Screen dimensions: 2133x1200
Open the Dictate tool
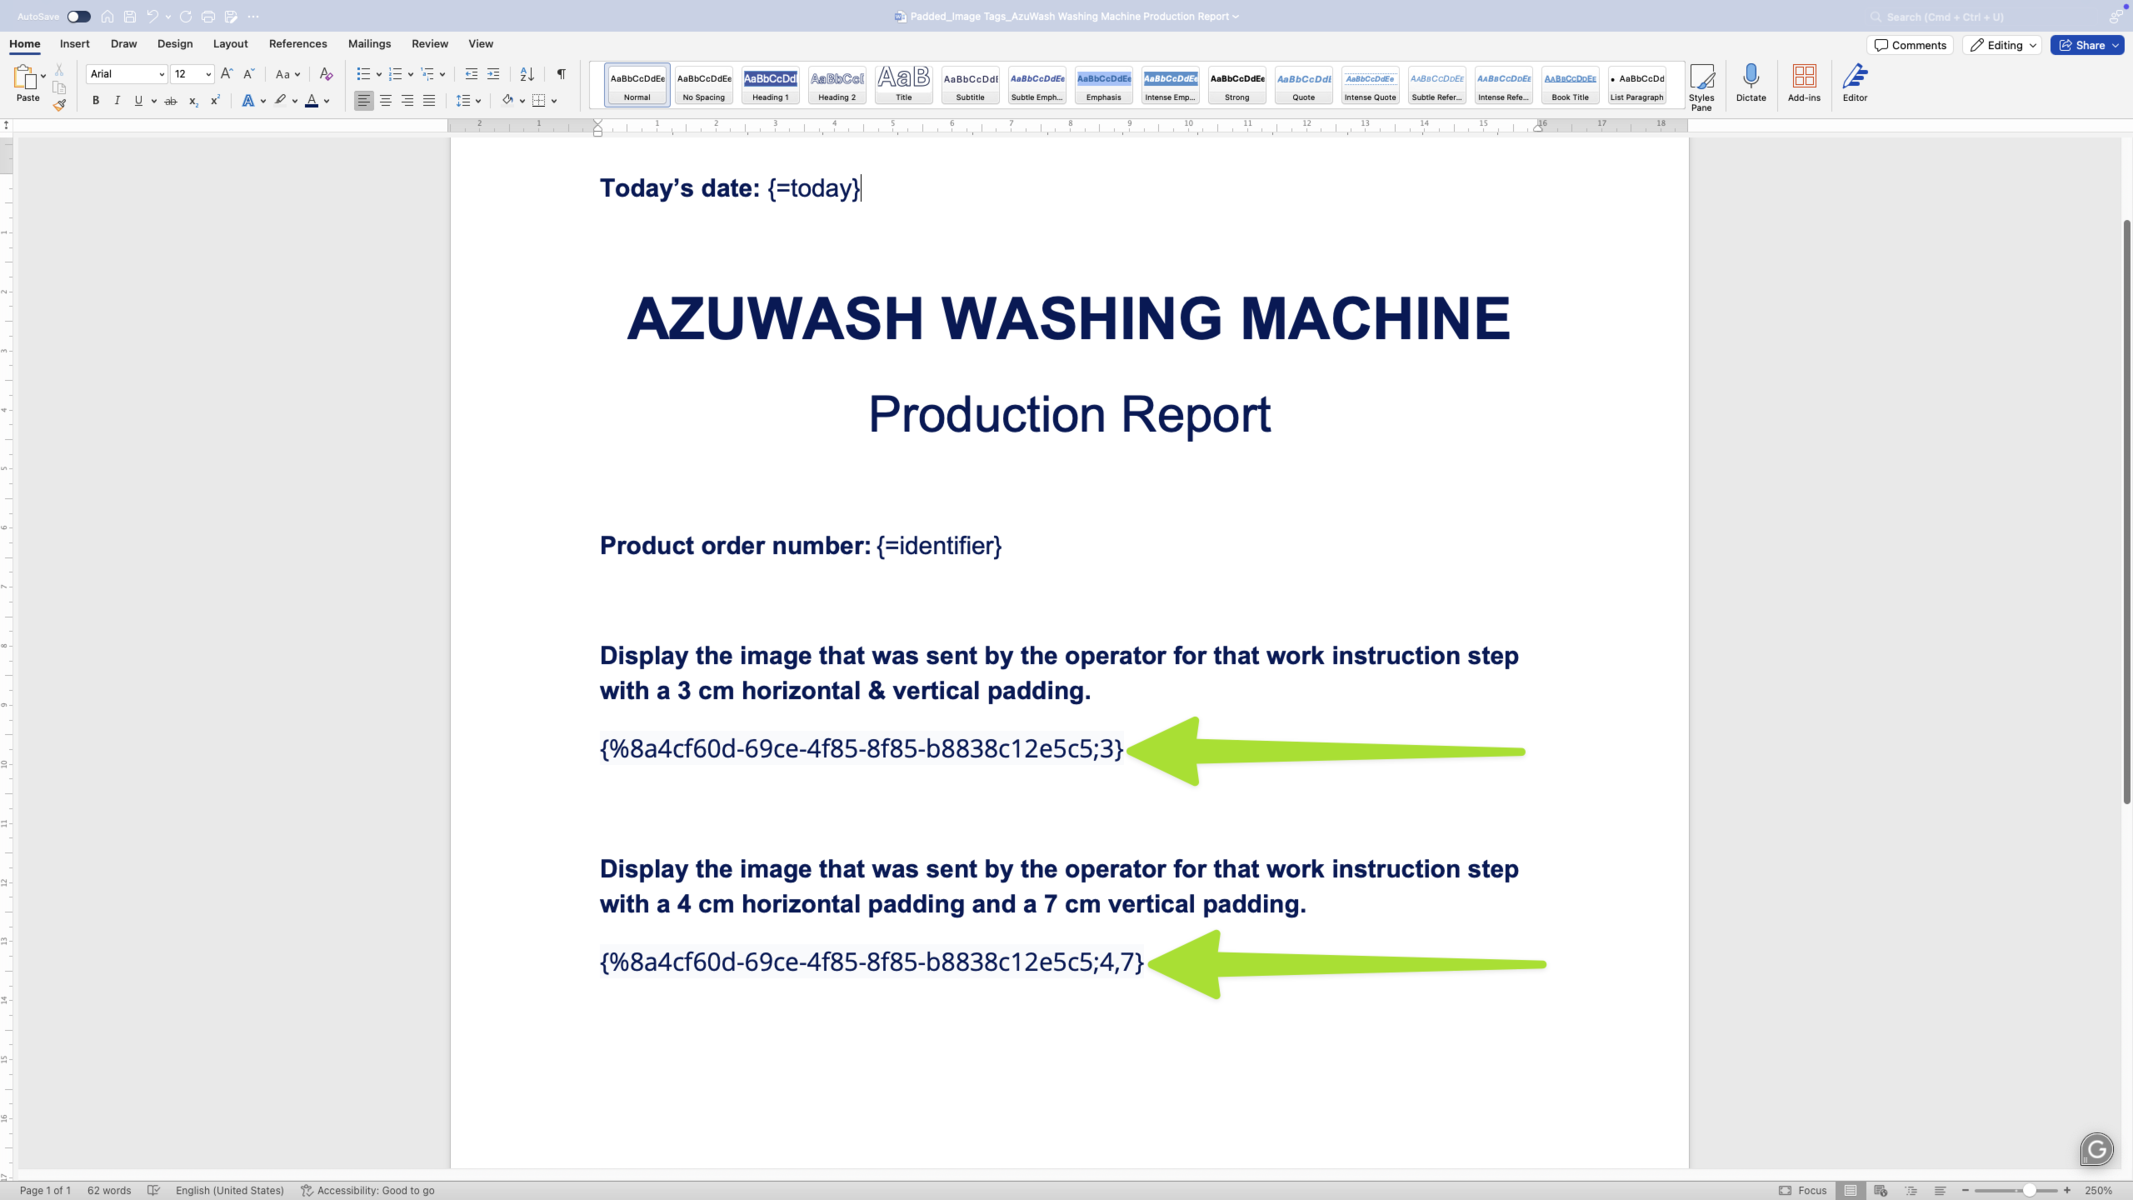tap(1750, 85)
